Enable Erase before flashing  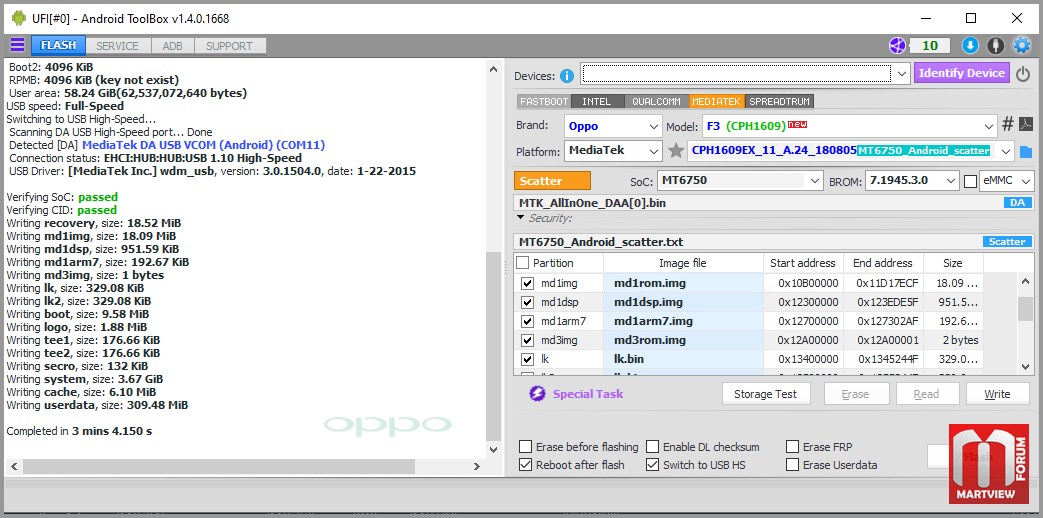pos(525,447)
